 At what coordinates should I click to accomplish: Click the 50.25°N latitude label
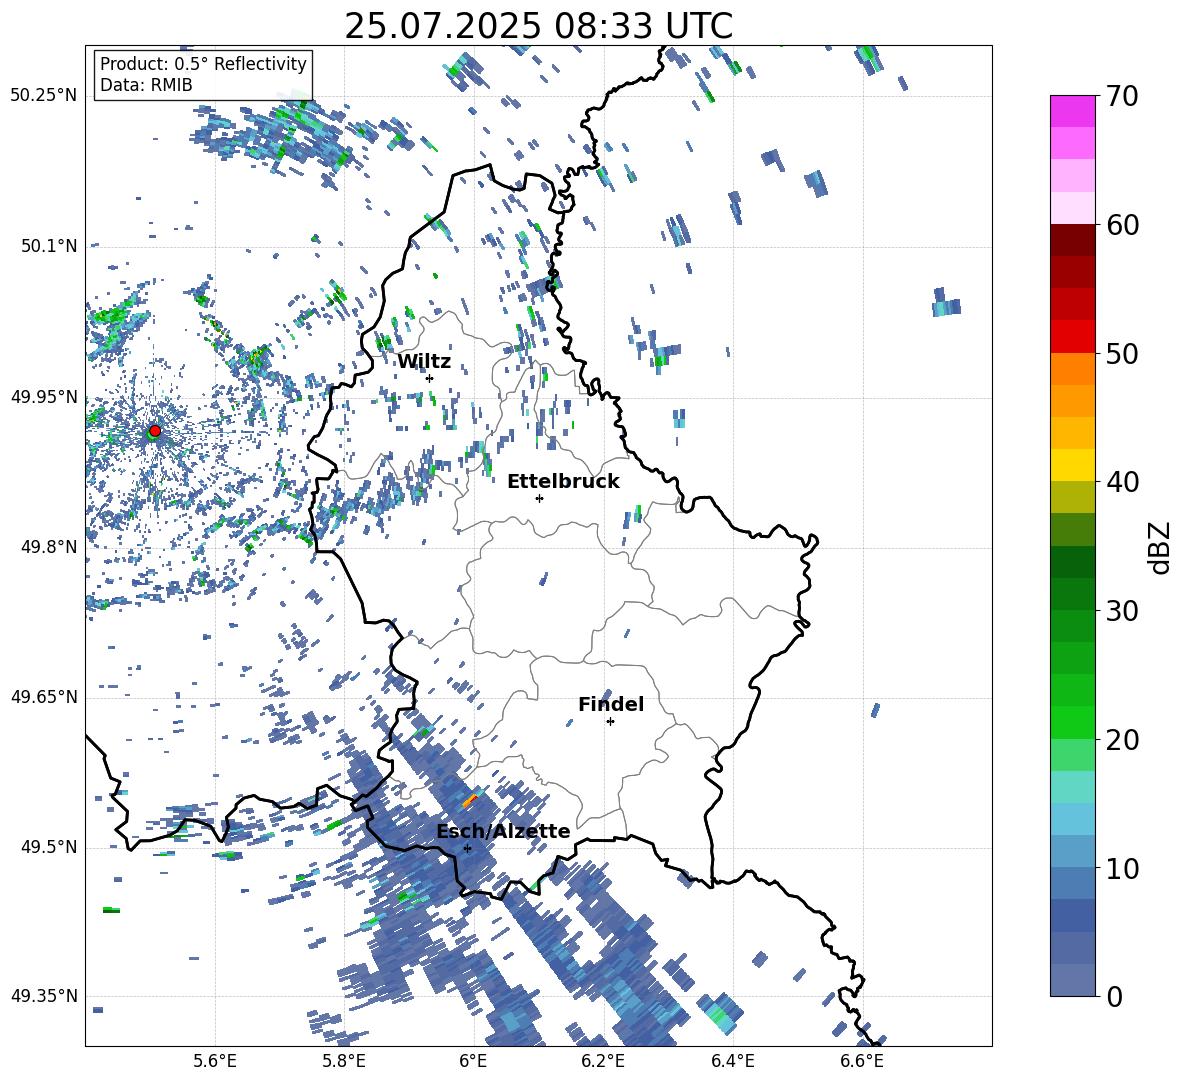44,96
